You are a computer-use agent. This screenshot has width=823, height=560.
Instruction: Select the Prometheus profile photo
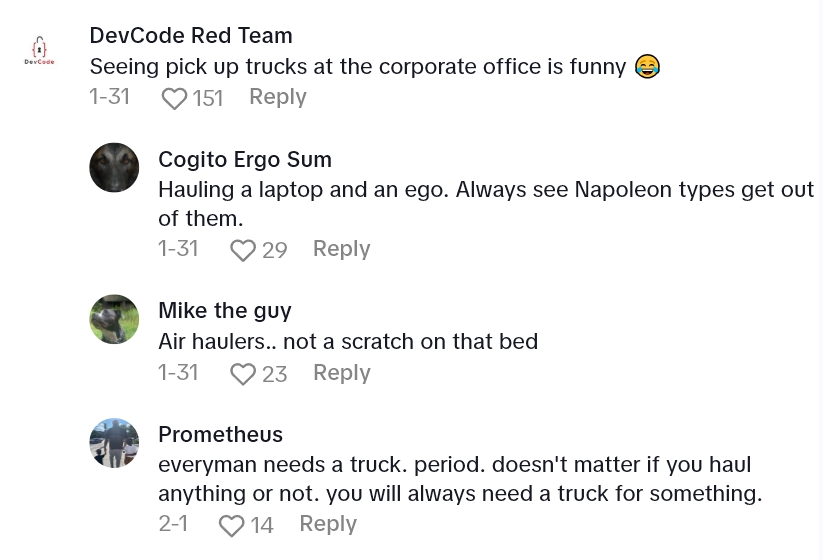114,443
